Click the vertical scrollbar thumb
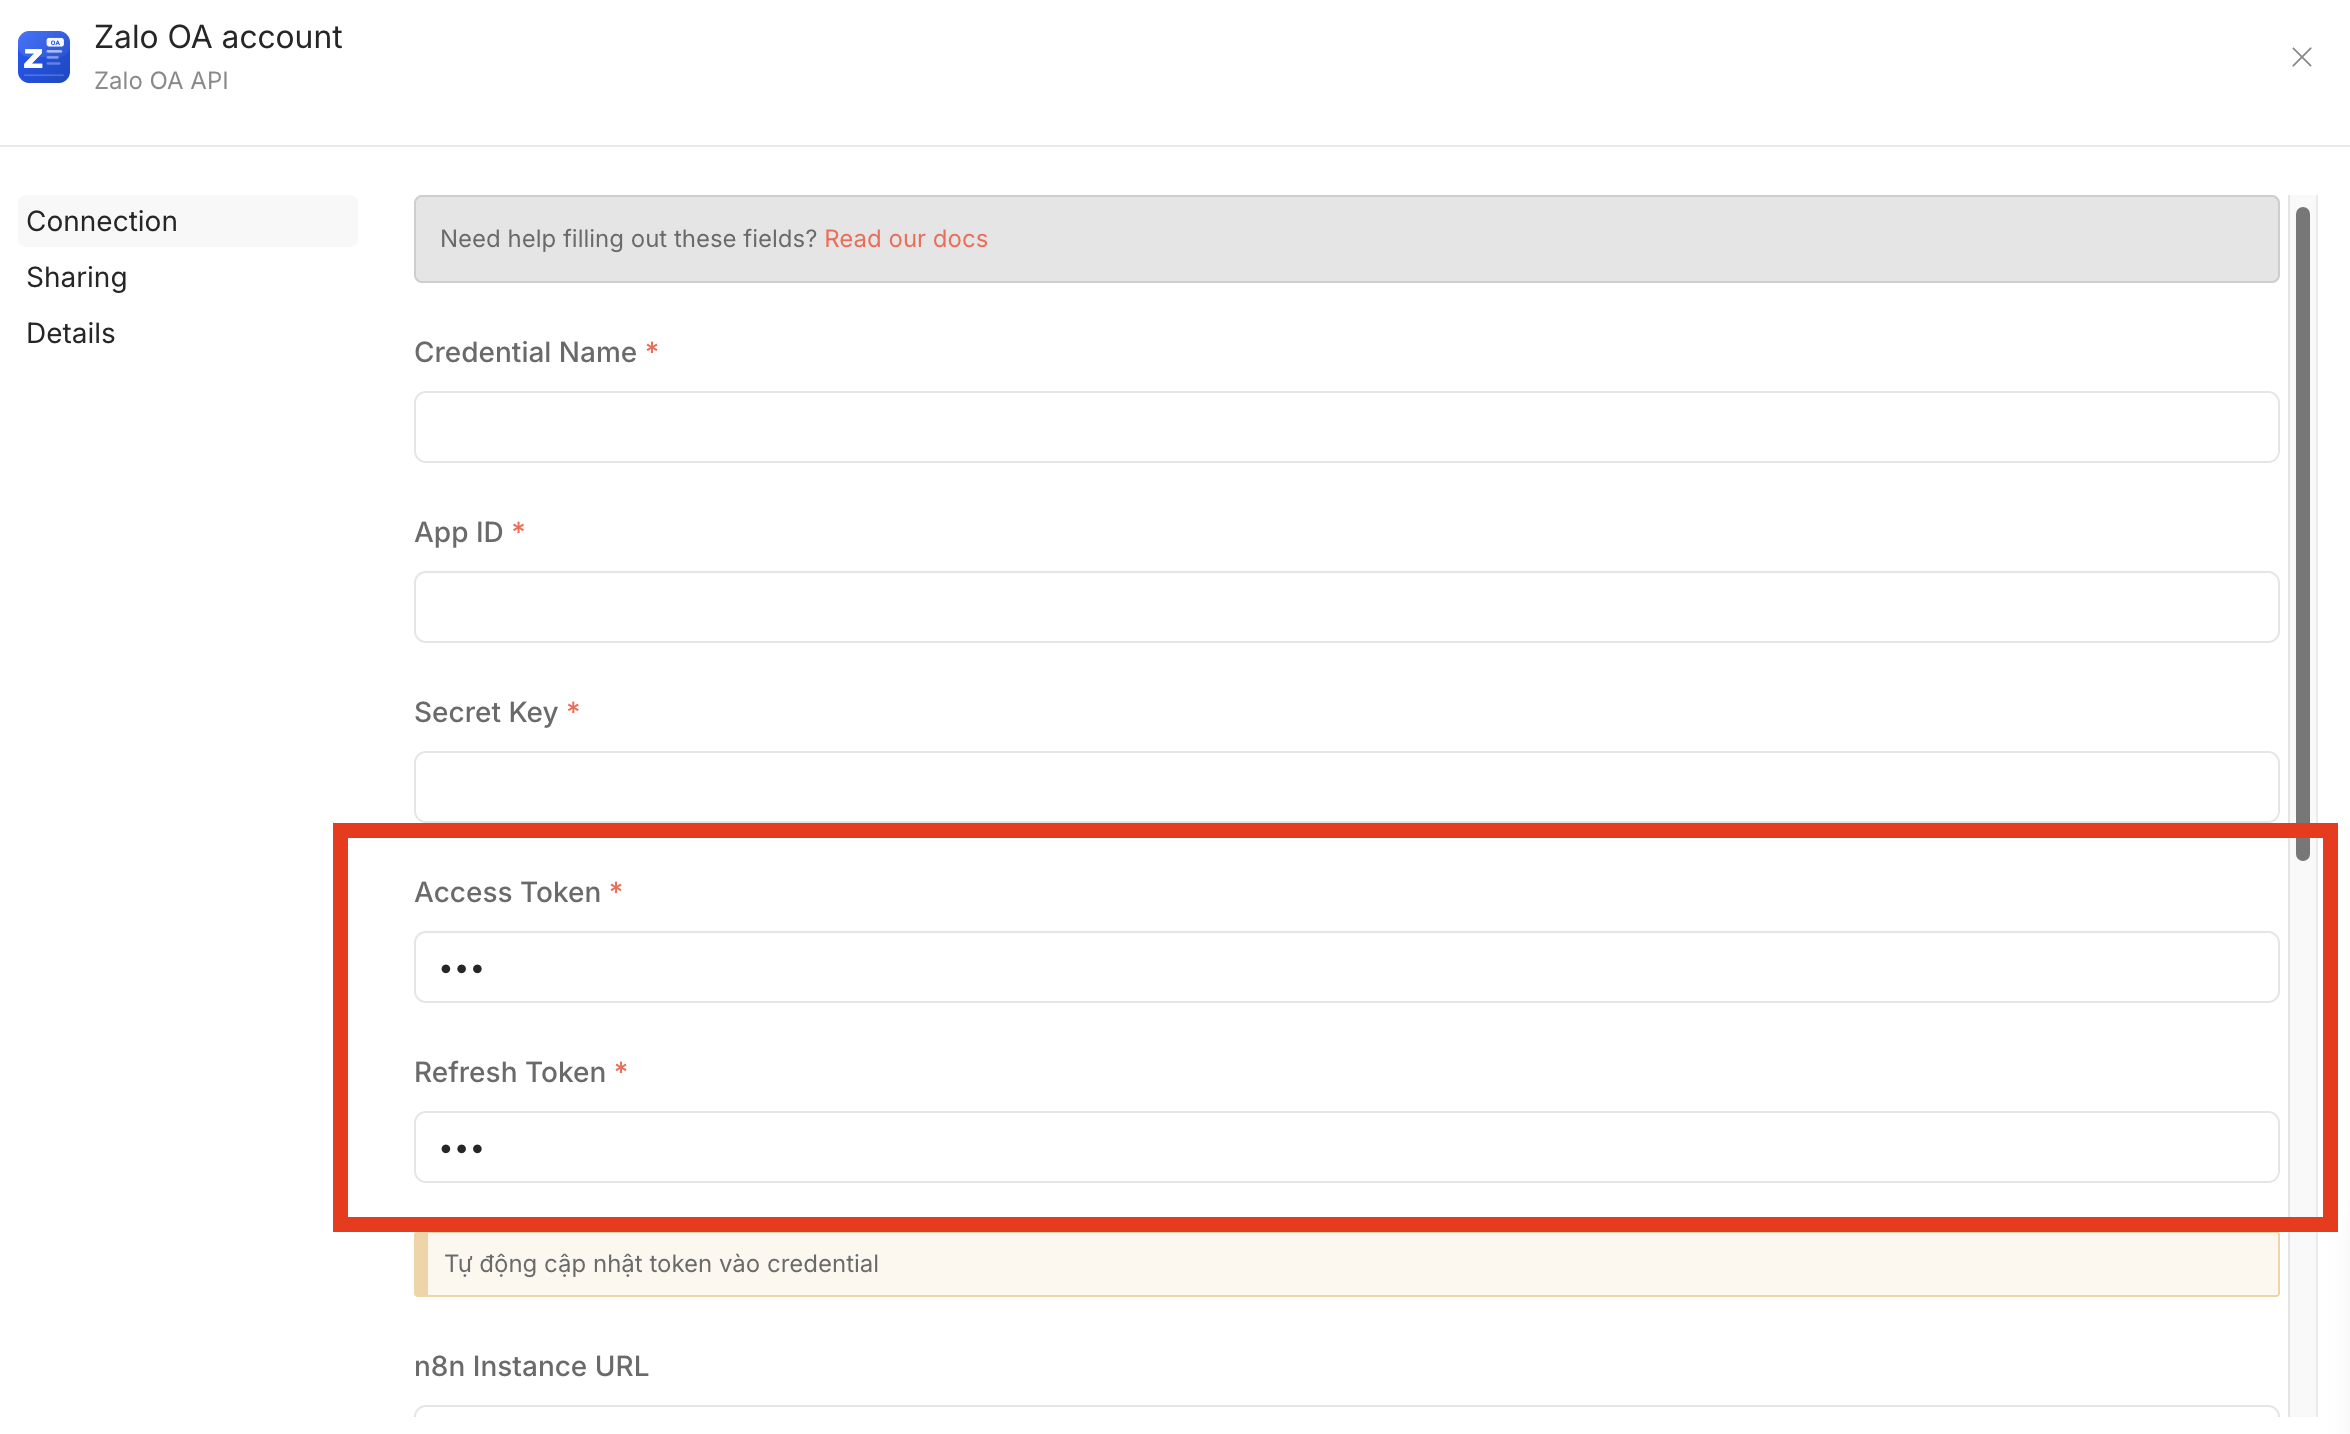Image resolution: width=2350 pixels, height=1434 pixels. coord(2303,533)
